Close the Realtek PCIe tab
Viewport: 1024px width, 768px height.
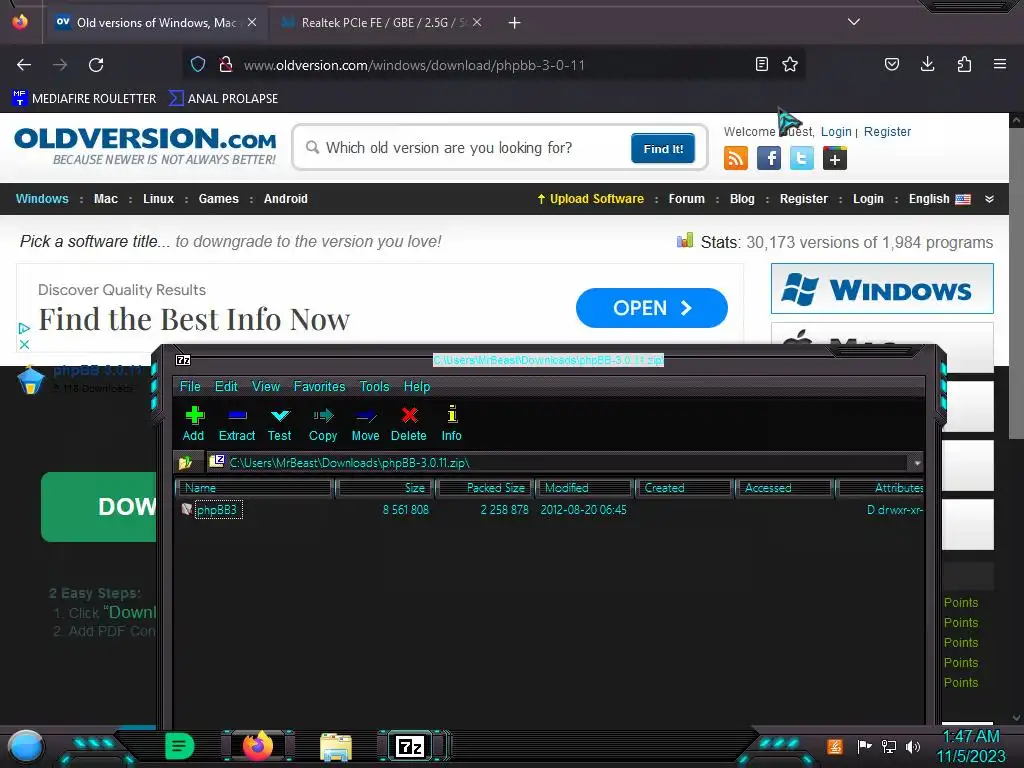pos(477,22)
